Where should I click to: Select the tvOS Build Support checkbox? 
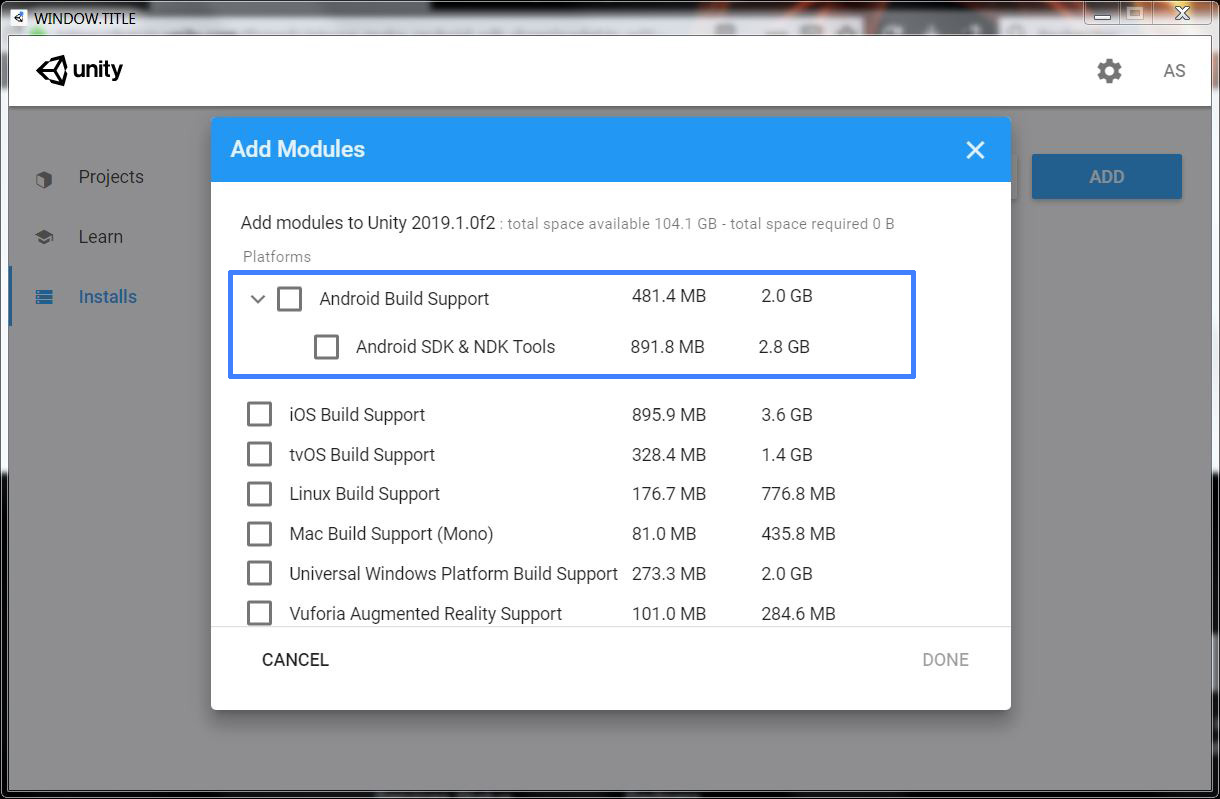[x=259, y=455]
